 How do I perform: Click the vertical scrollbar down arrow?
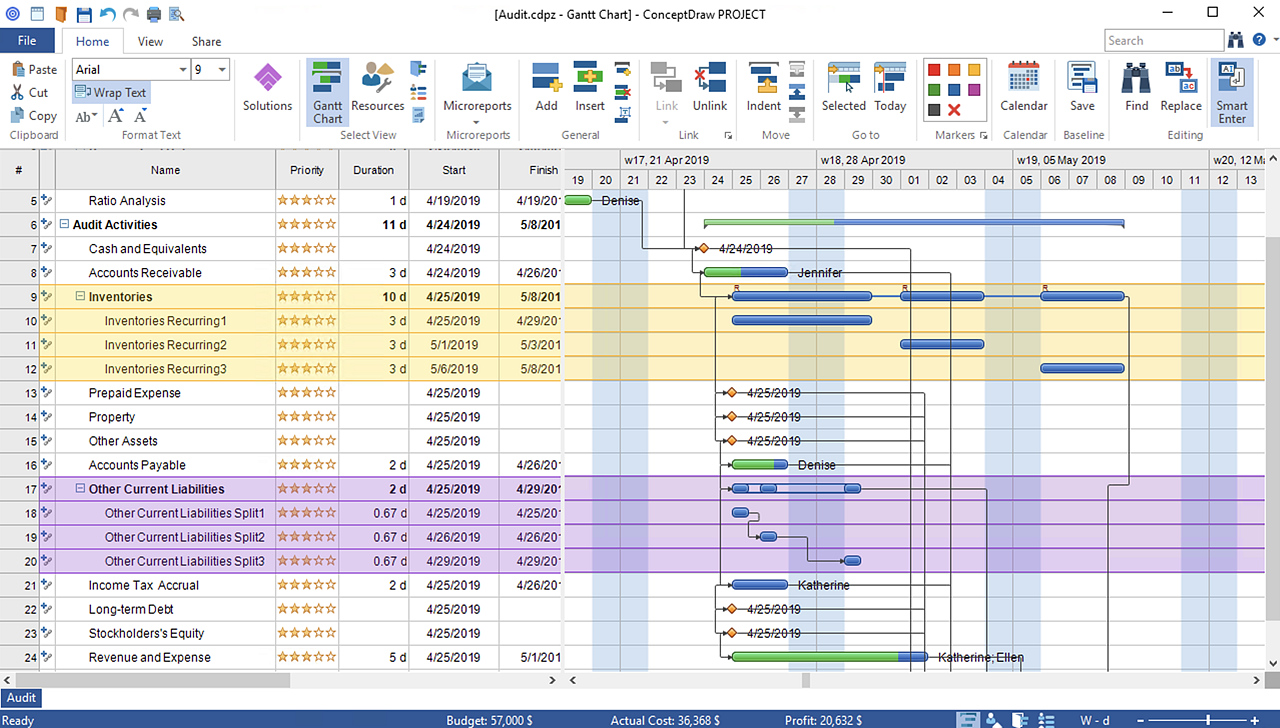click(1272, 662)
